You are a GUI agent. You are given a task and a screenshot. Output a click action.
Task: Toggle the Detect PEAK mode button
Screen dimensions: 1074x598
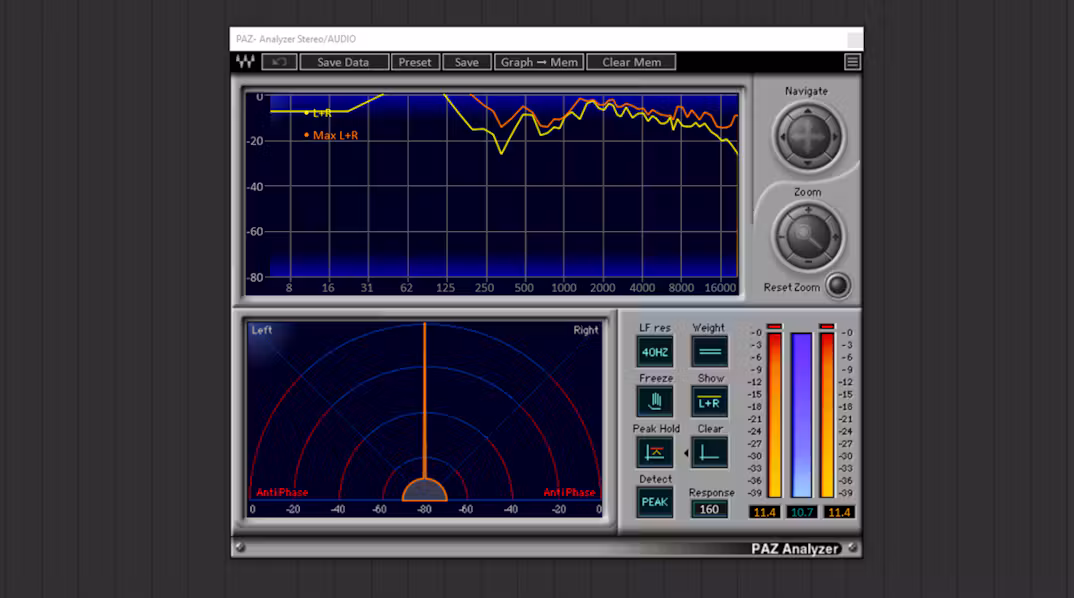pos(655,502)
